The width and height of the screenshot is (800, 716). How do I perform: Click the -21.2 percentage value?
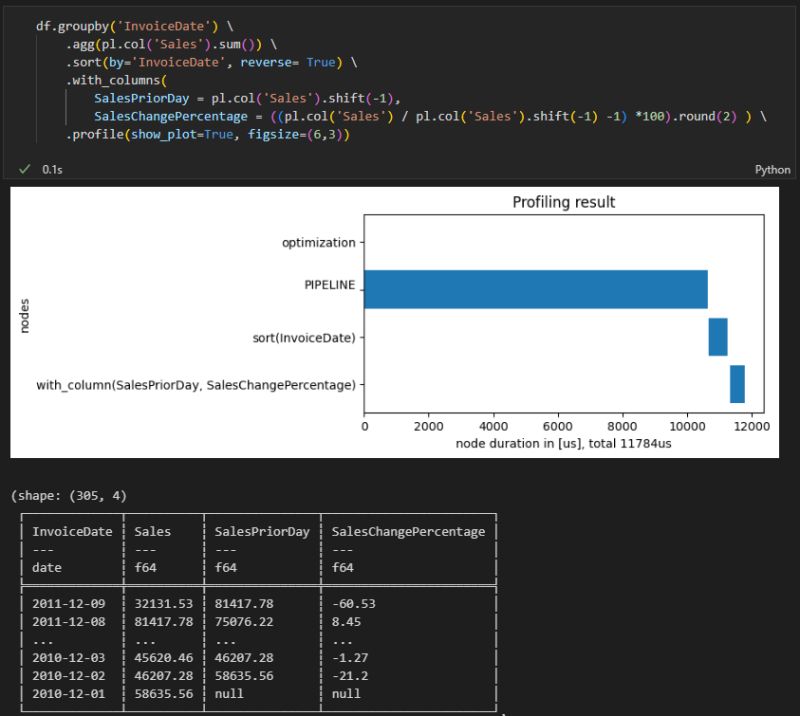coord(350,676)
